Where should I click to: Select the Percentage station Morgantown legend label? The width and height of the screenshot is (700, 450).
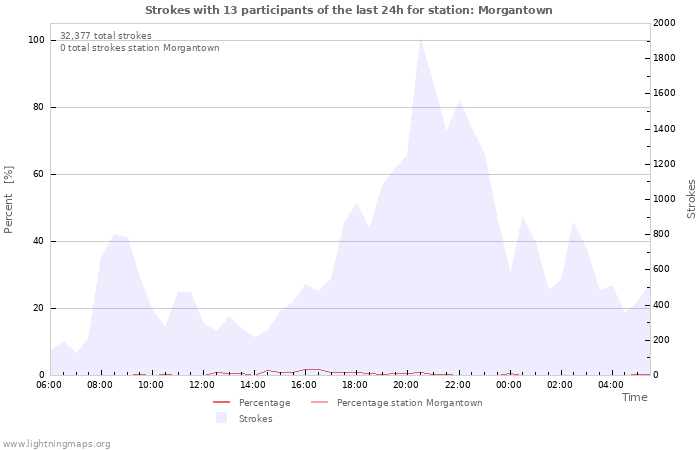pos(409,403)
